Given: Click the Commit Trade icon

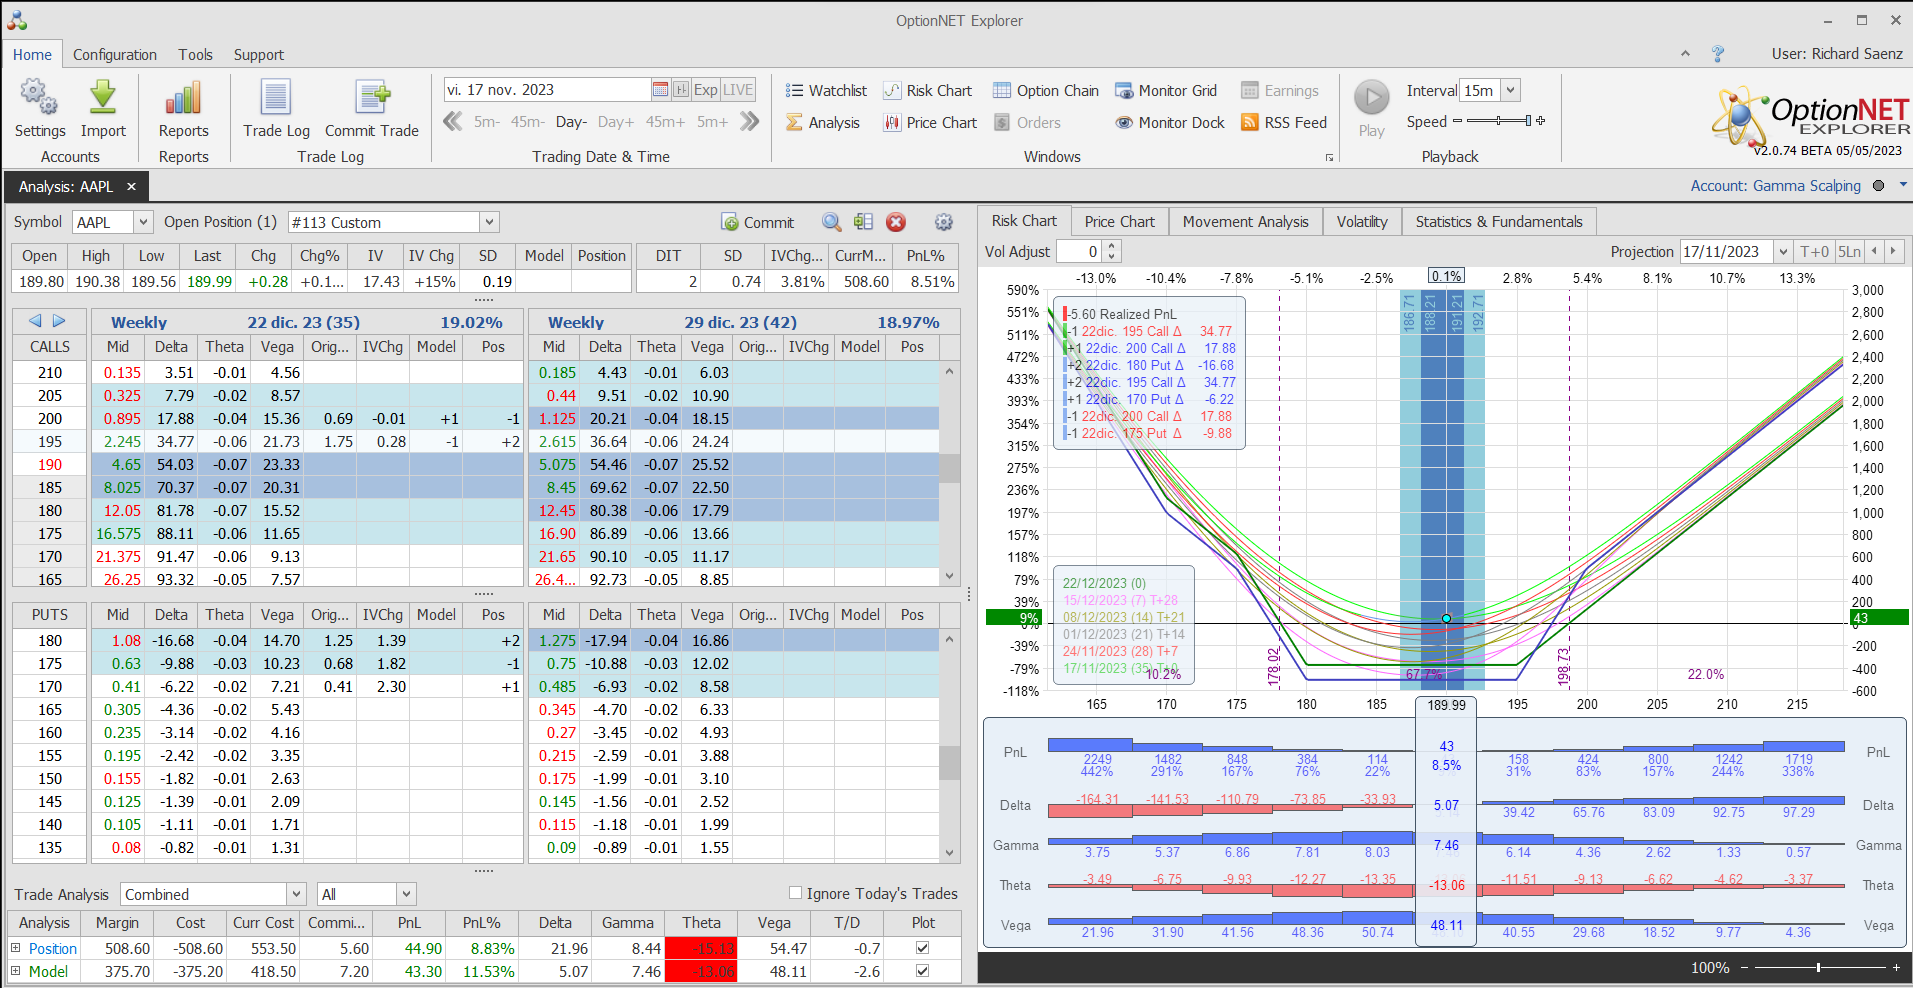Looking at the screenshot, I should (372, 98).
